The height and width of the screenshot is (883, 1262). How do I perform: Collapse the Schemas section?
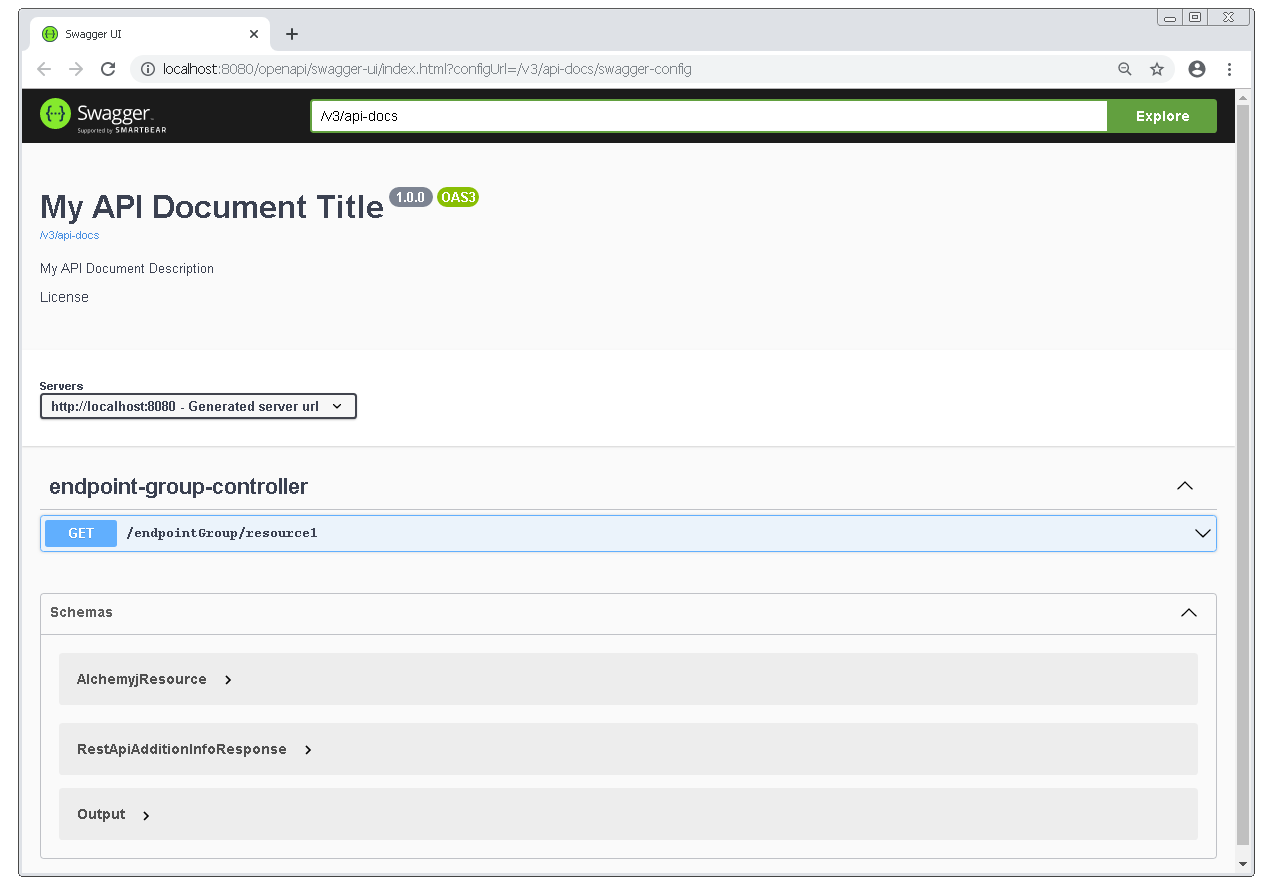pyautogui.click(x=1188, y=612)
